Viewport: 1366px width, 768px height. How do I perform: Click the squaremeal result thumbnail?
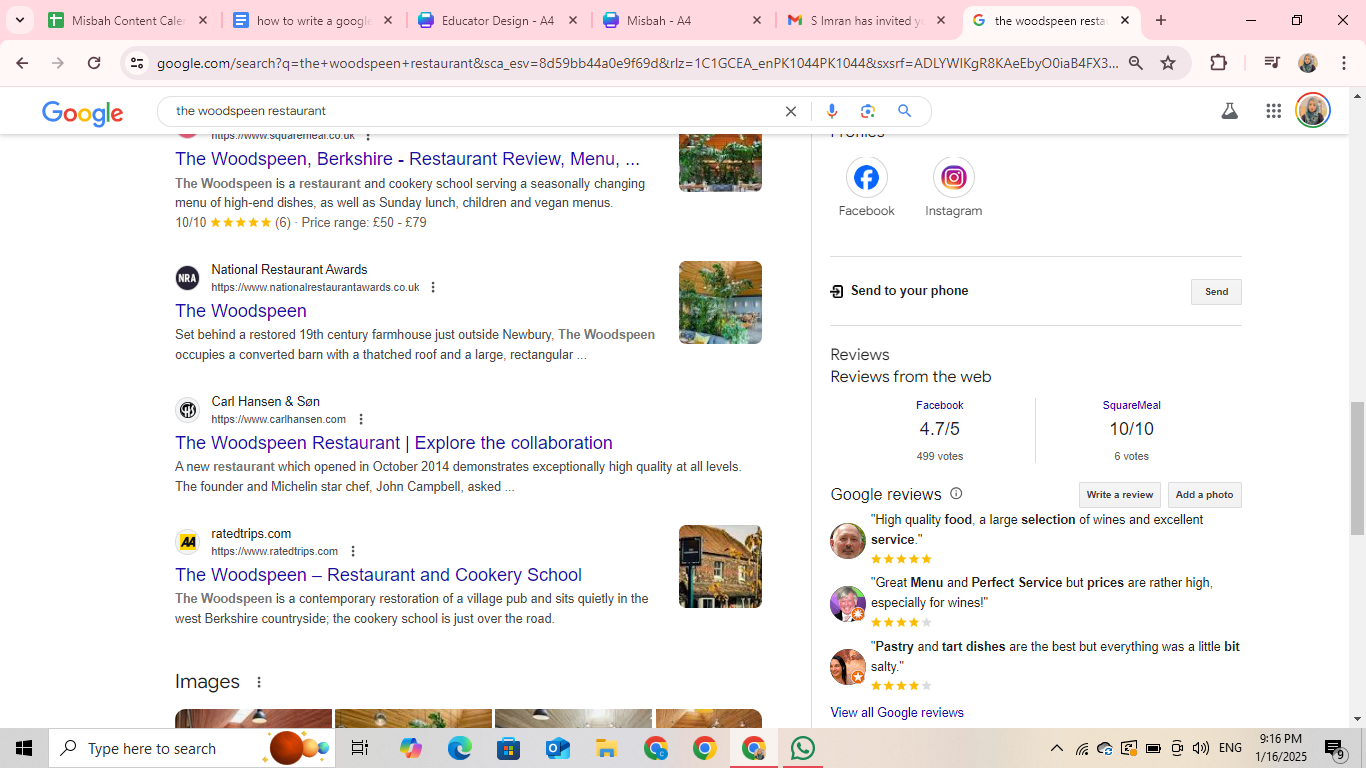point(720,163)
